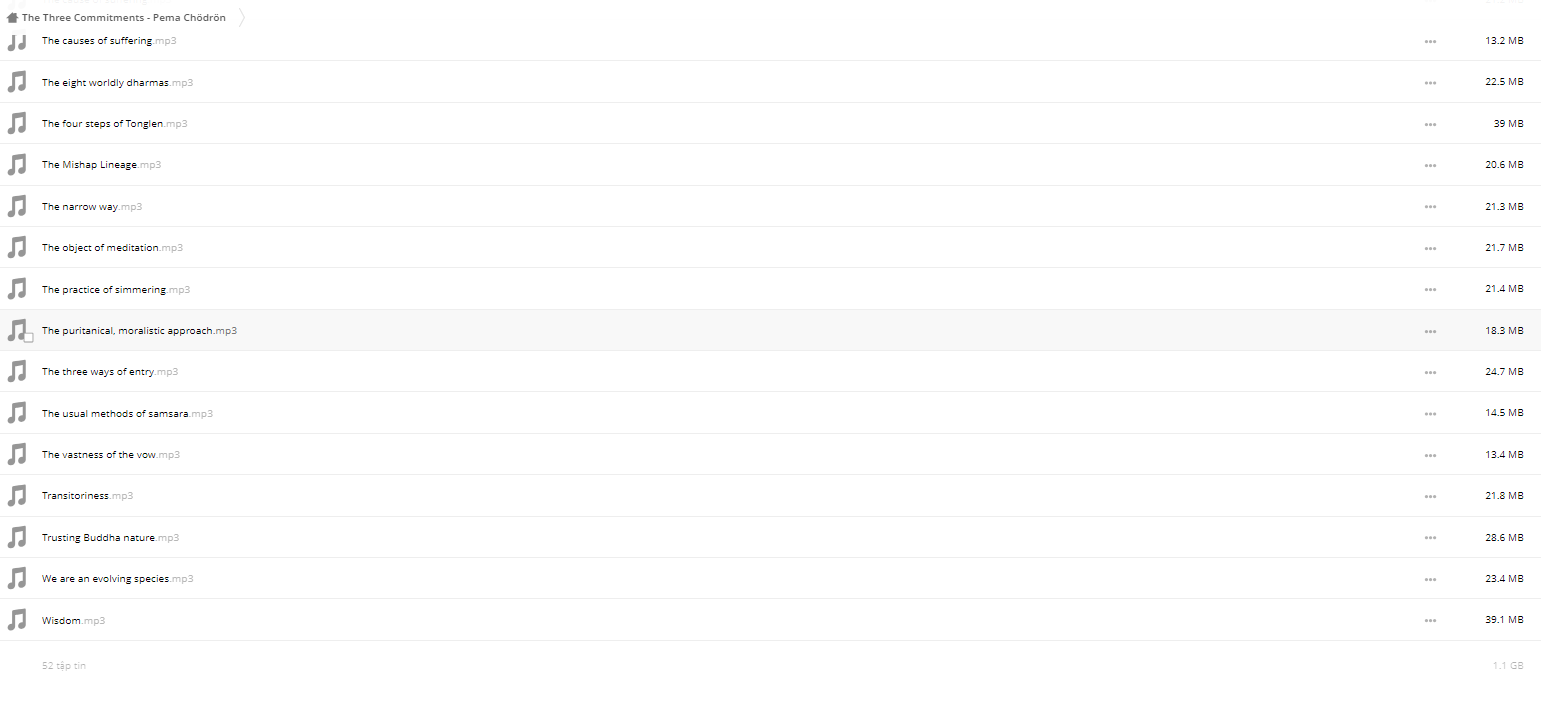Image resolution: width=1541 pixels, height=706 pixels.
Task: Click audio icon for The three ways of entry.mp3
Action: click(x=17, y=372)
